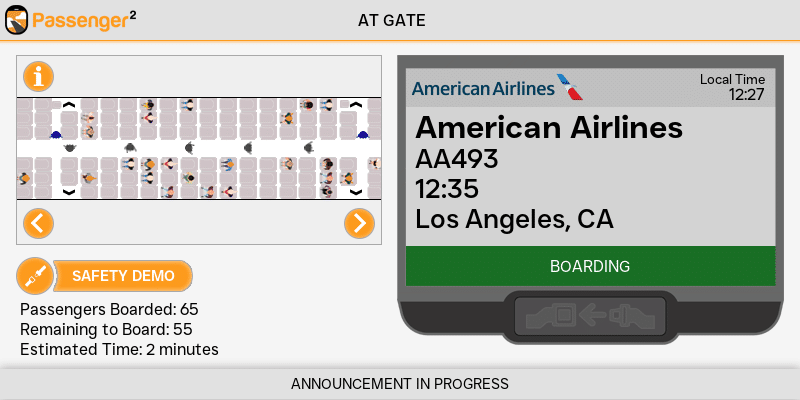Click the blue crew member in left galley
Viewport: 800px width, 400px height.
(x=56, y=135)
